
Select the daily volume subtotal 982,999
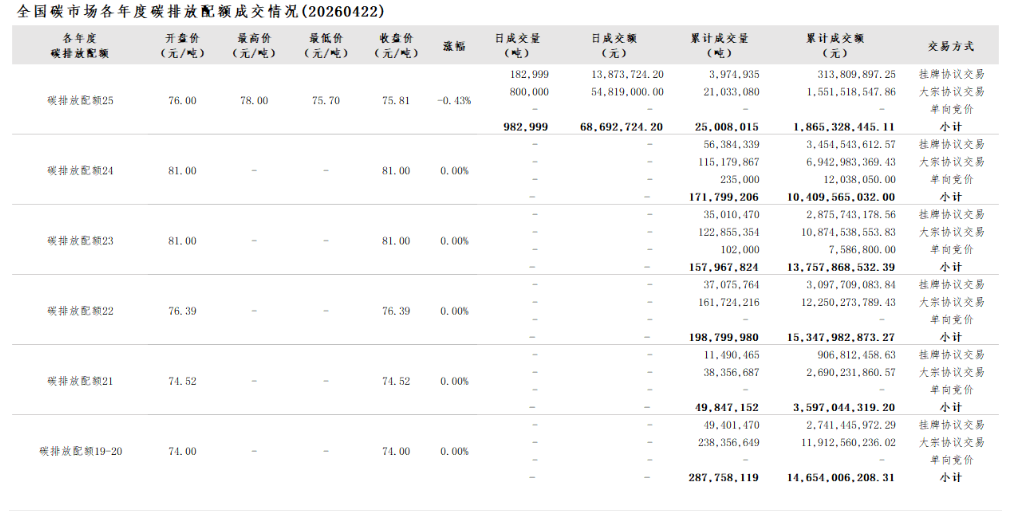[x=525, y=127]
